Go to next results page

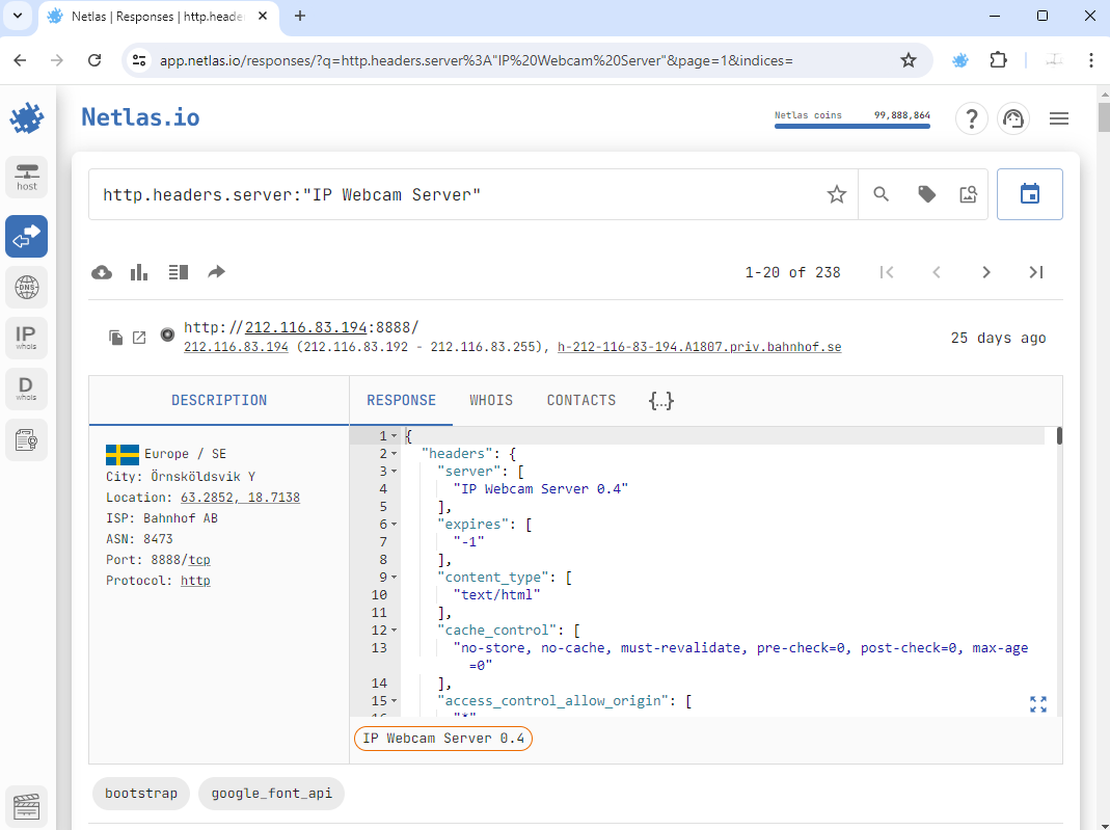986,272
